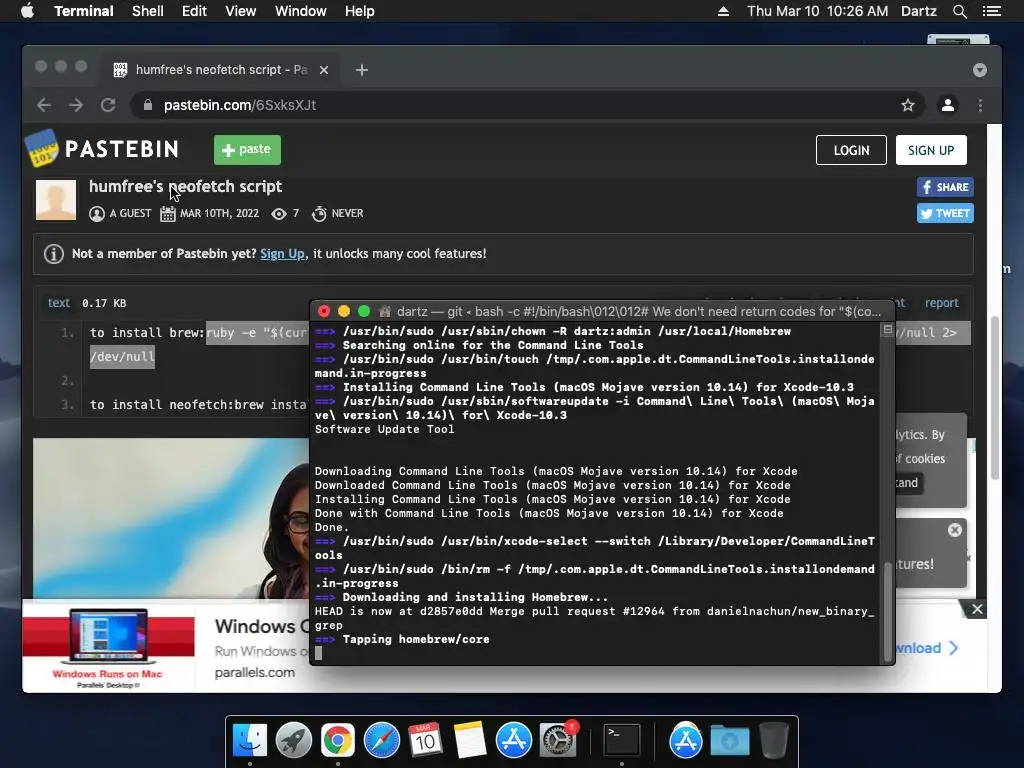
Task: Click the lock icon in address bar
Action: [148, 105]
